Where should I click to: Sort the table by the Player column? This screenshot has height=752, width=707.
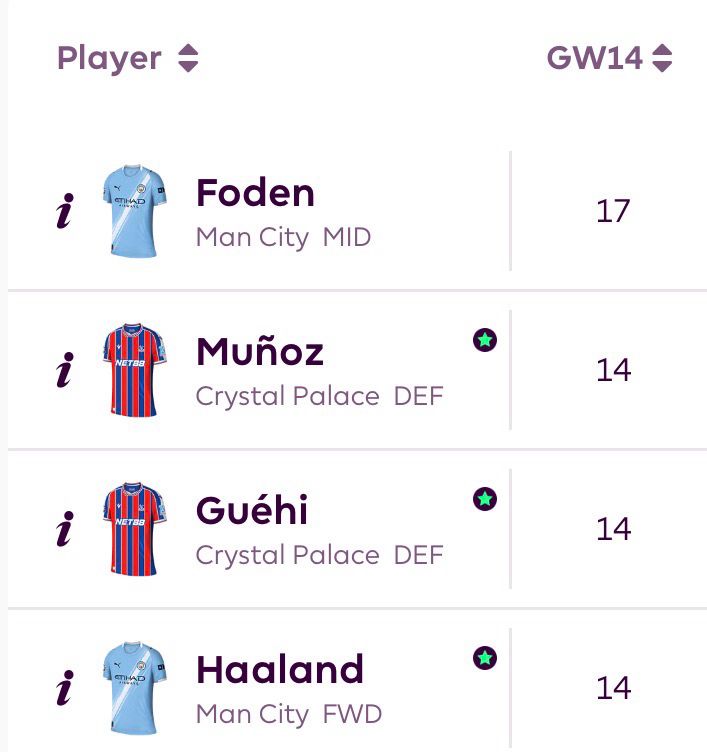coord(109,58)
